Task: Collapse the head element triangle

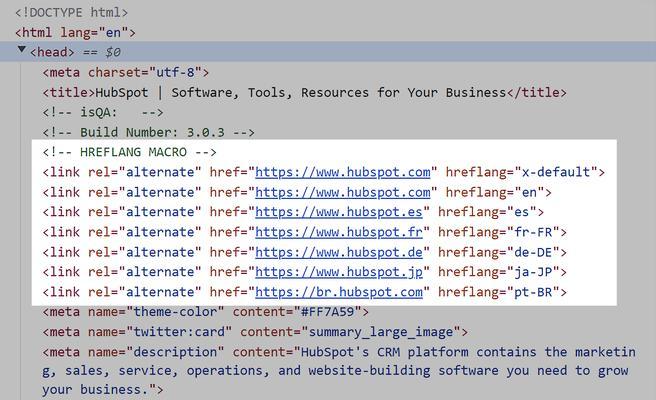Action: [x=22, y=50]
